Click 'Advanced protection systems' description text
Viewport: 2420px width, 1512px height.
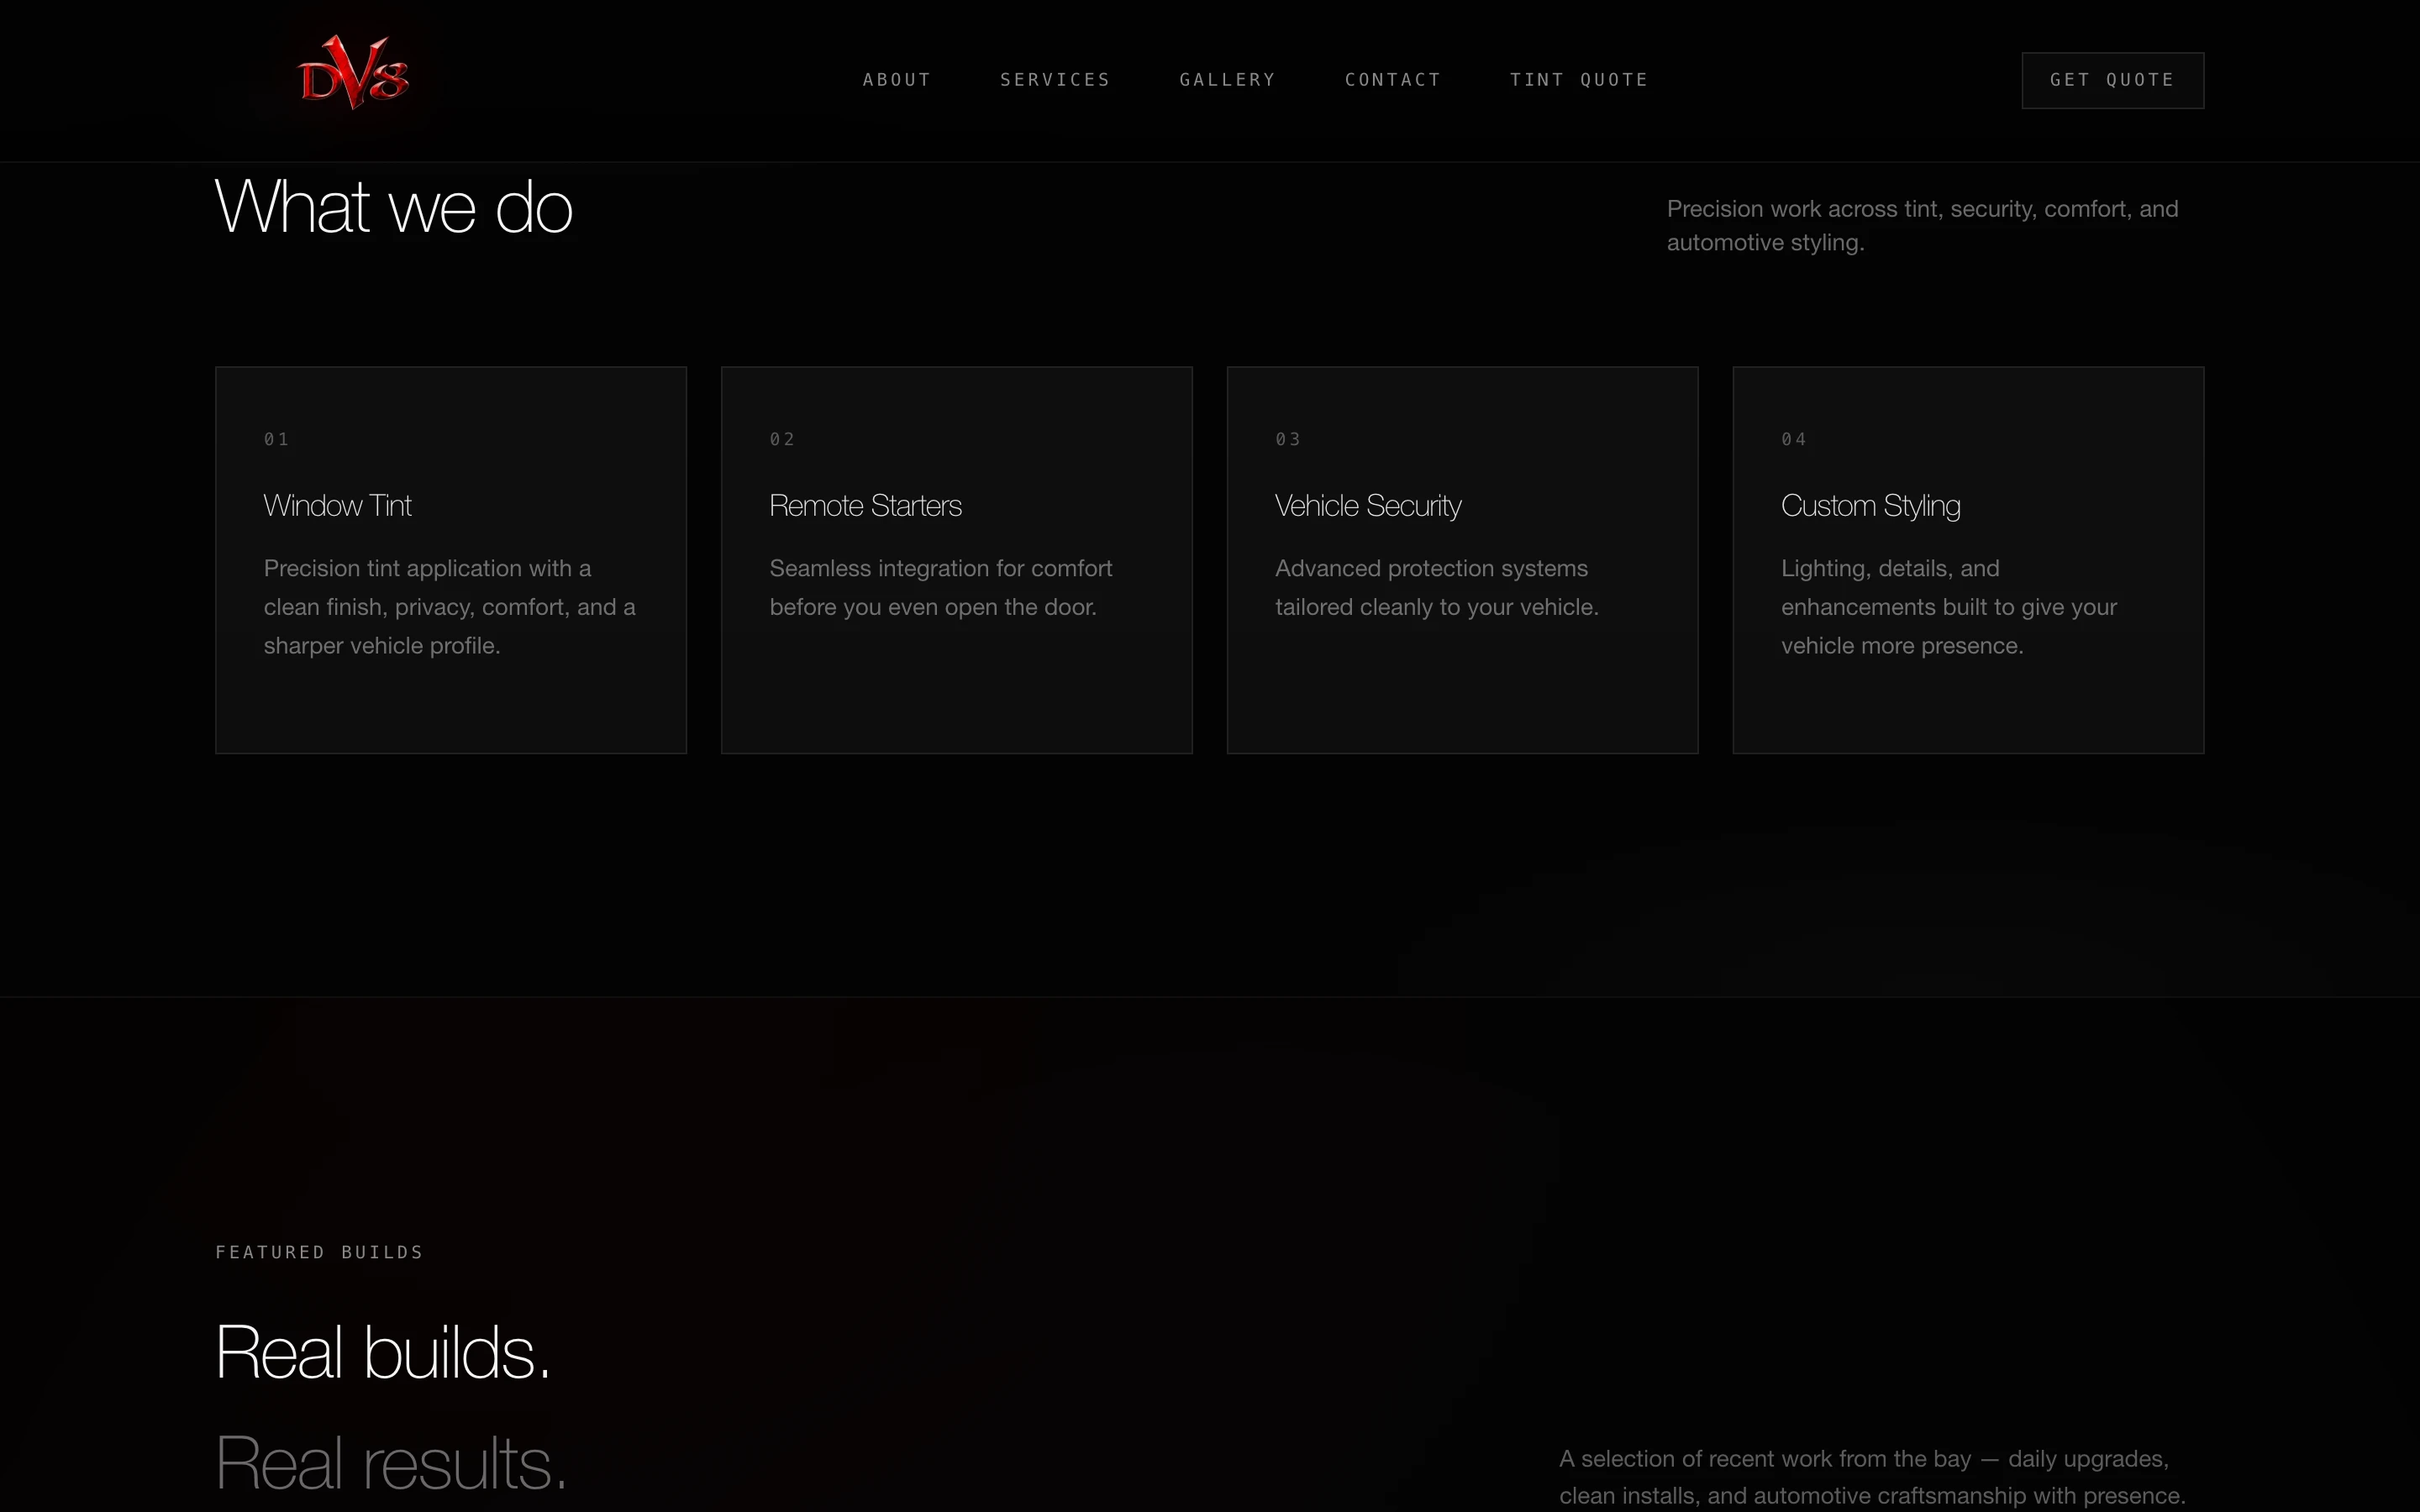(1431, 568)
